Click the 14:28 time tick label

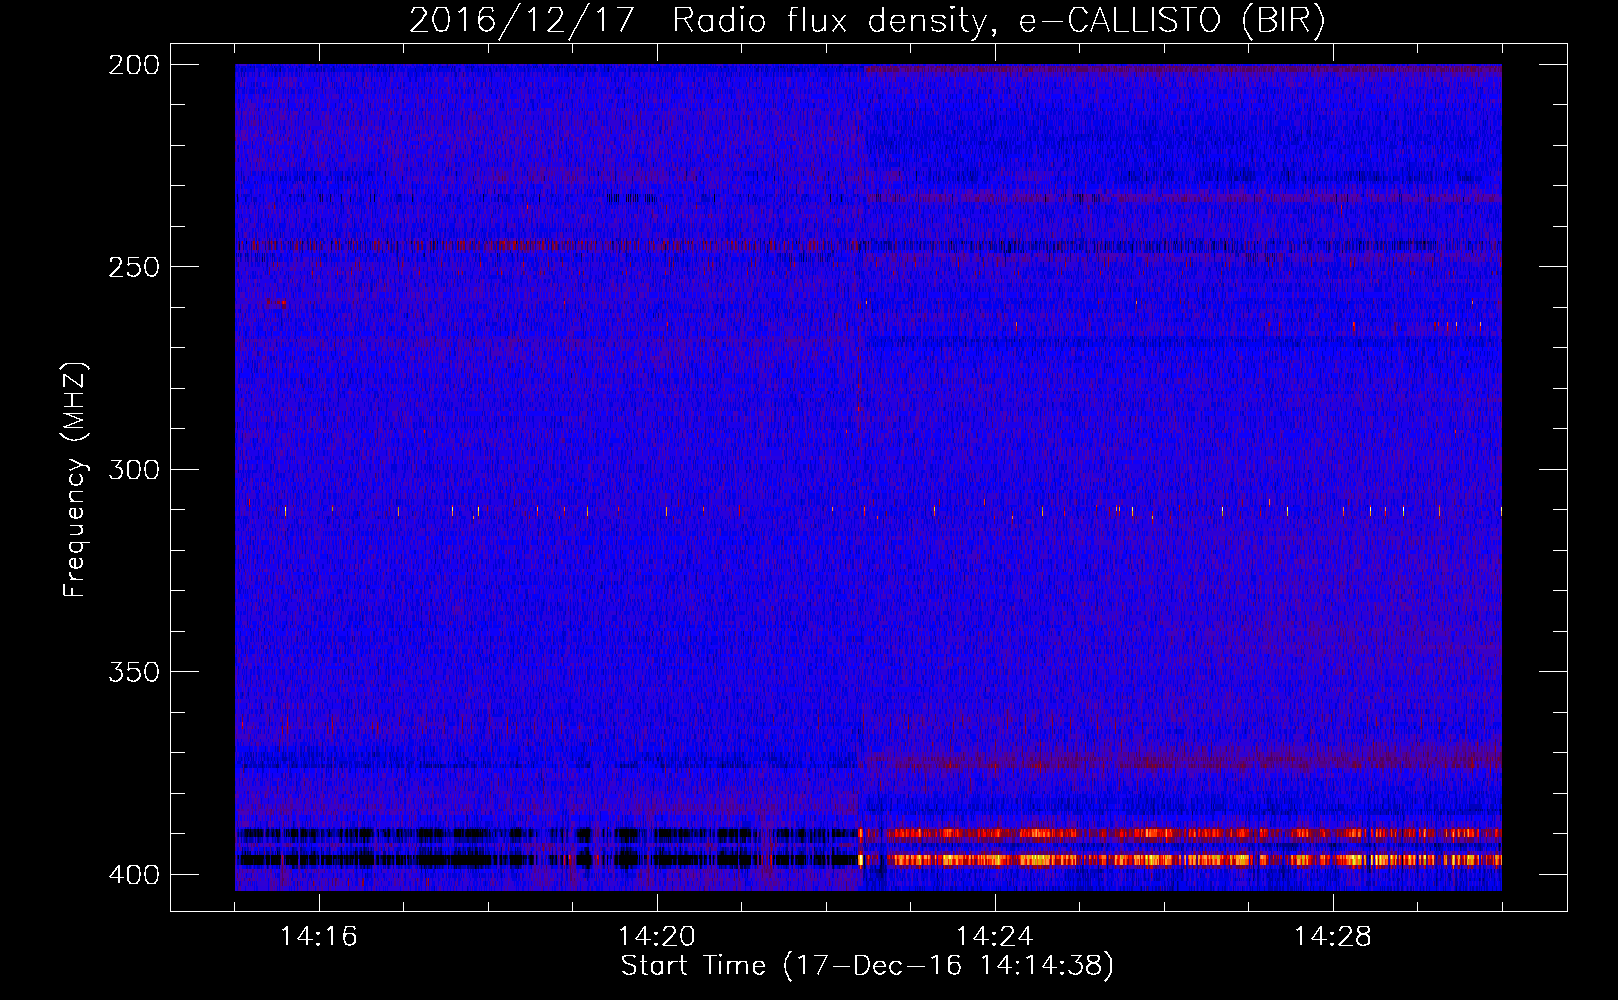click(x=1333, y=937)
